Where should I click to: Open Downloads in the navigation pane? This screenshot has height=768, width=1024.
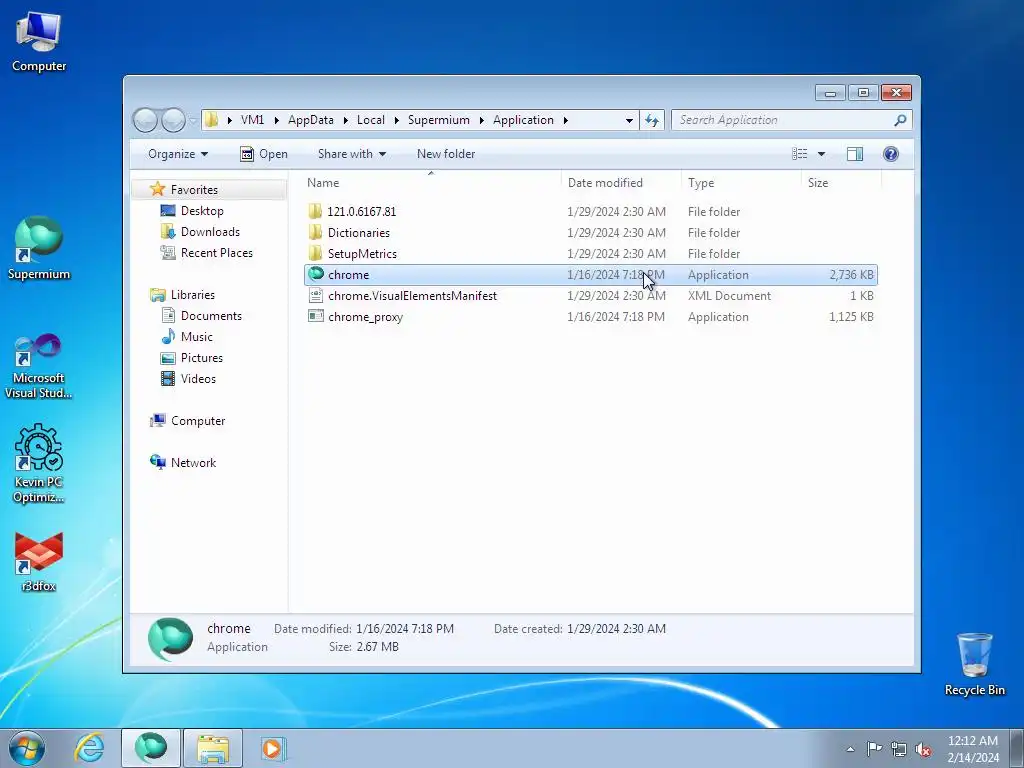(210, 231)
